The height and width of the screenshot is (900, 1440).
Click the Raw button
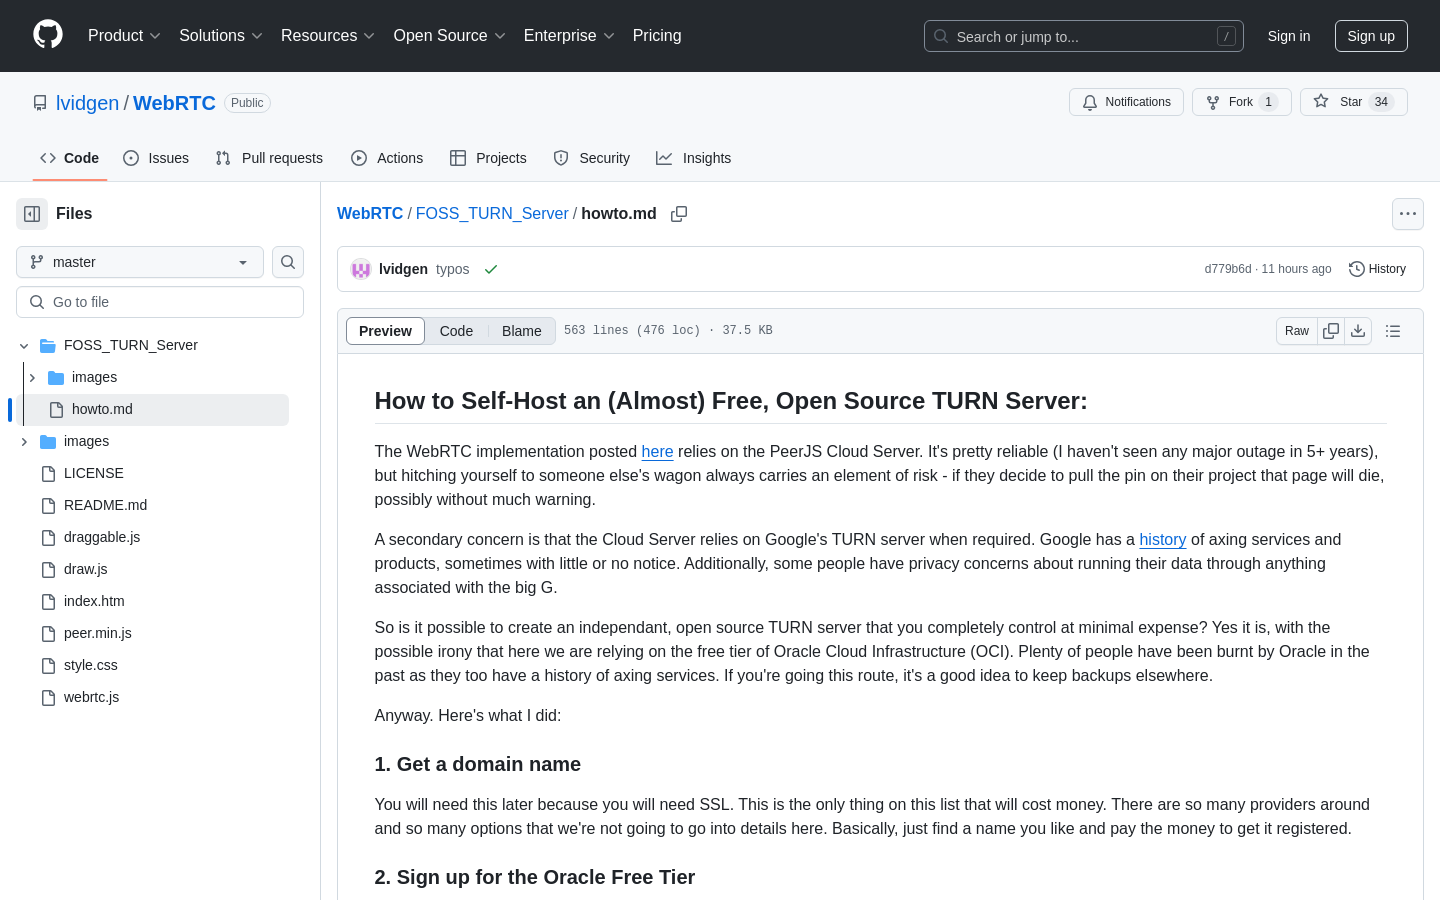click(x=1297, y=331)
